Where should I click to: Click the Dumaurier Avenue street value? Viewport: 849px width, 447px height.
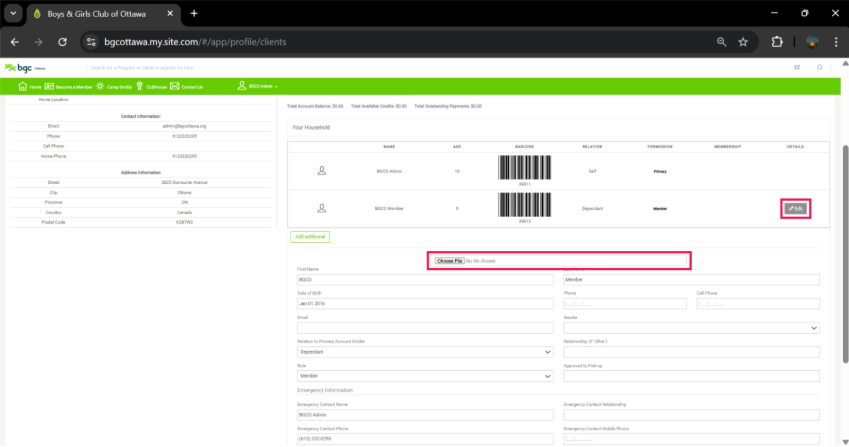(184, 182)
